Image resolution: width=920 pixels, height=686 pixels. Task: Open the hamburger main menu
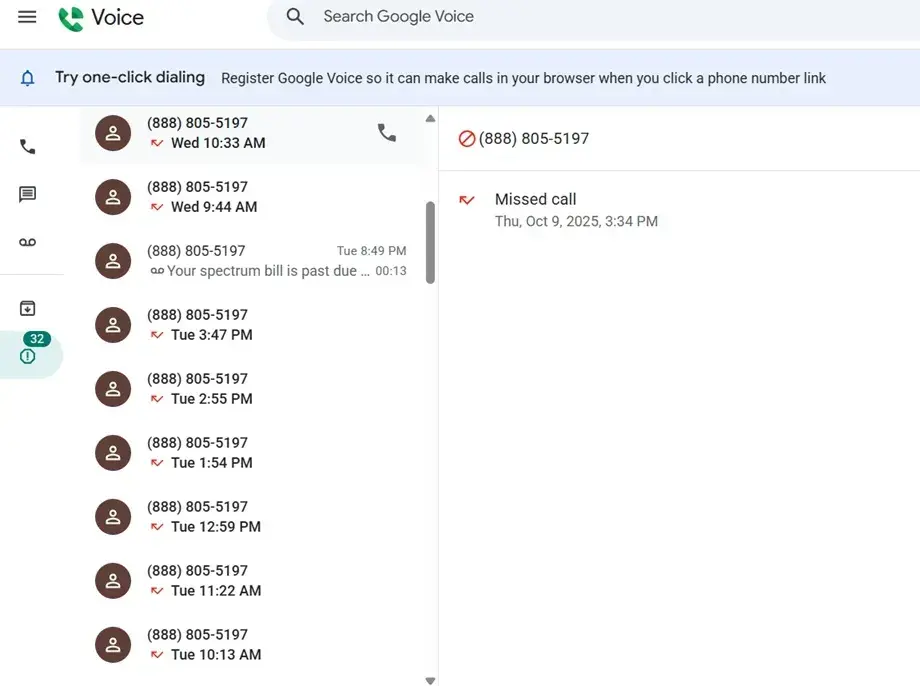27,17
